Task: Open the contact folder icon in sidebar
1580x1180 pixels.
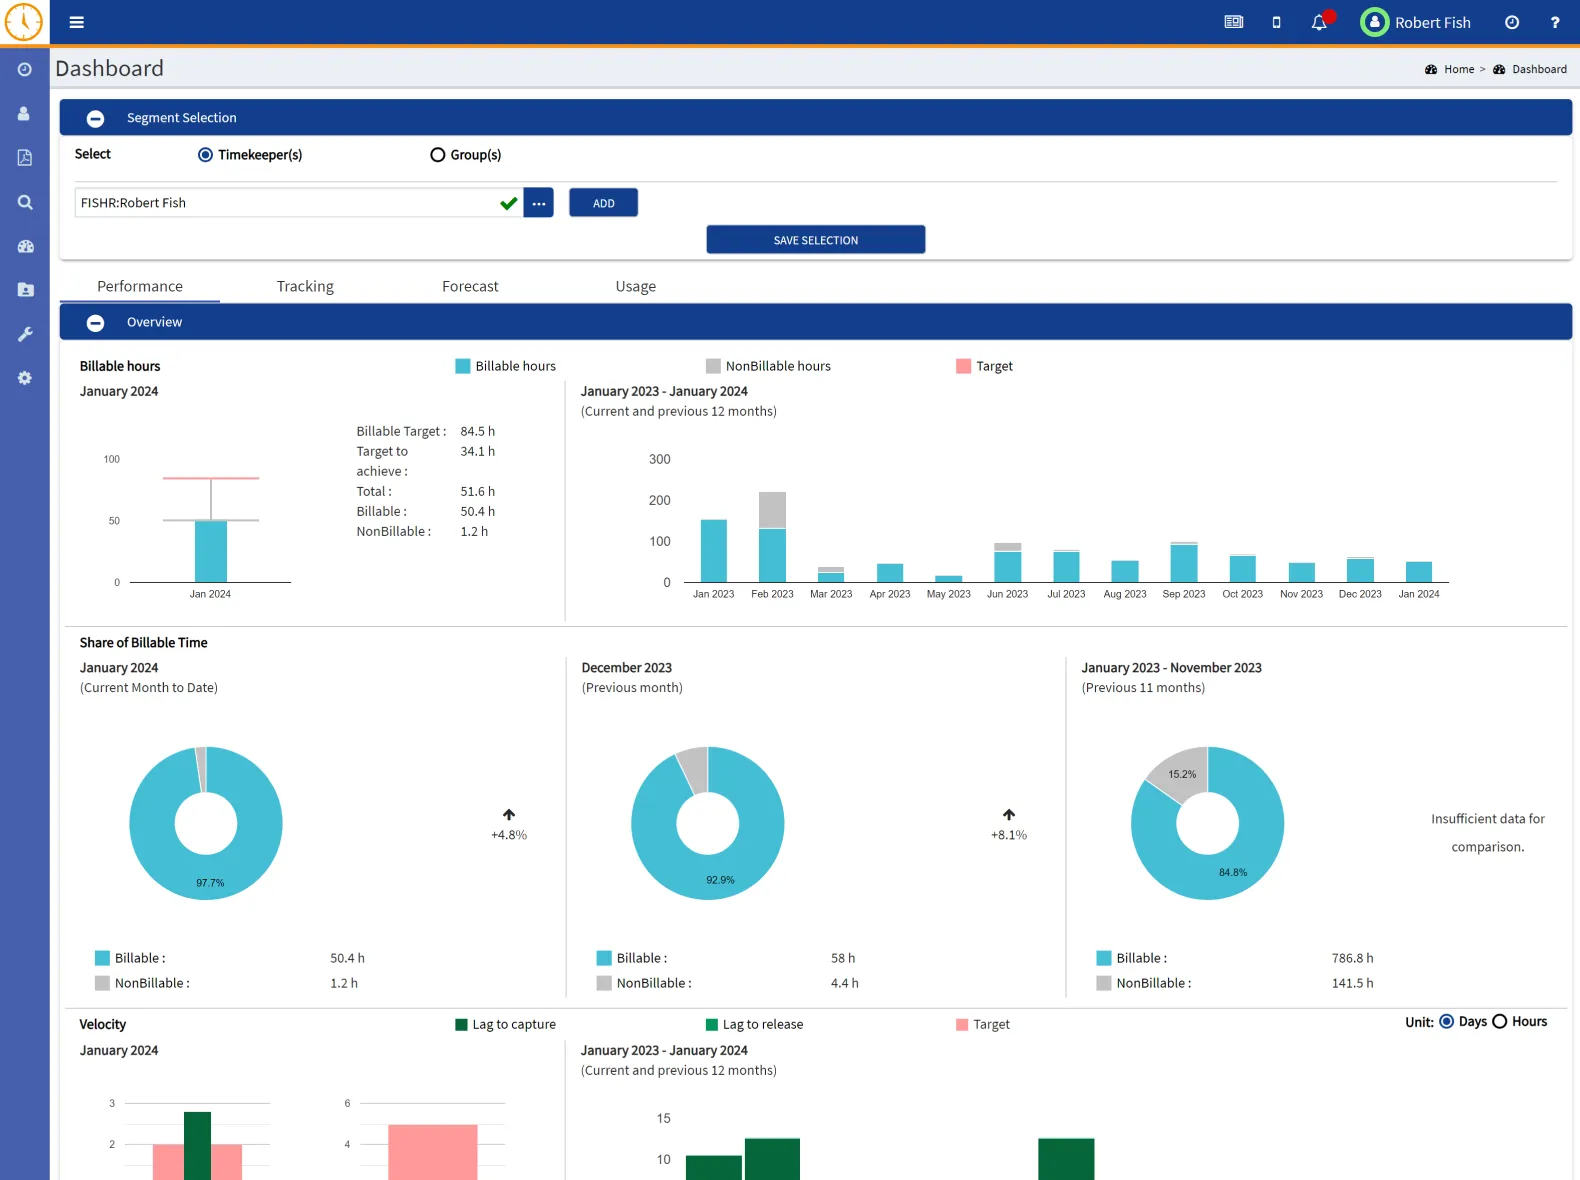Action: [25, 290]
